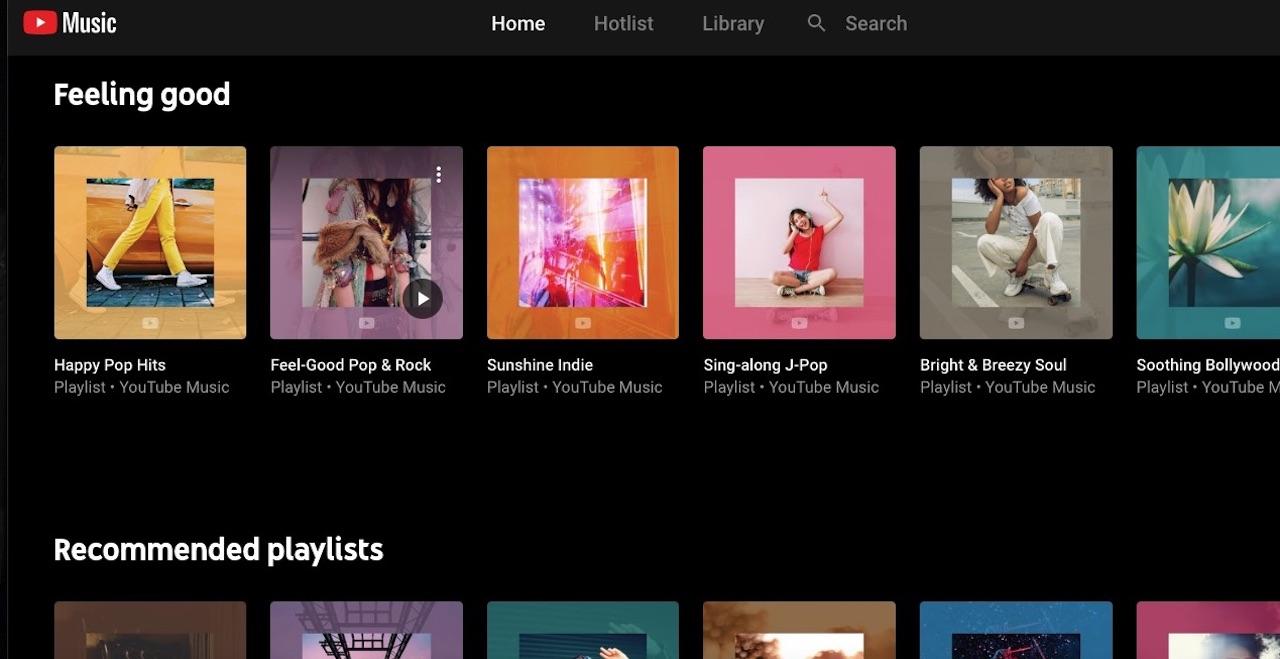Viewport: 1280px width, 659px height.
Task: Click the Search field text
Action: [x=876, y=23]
